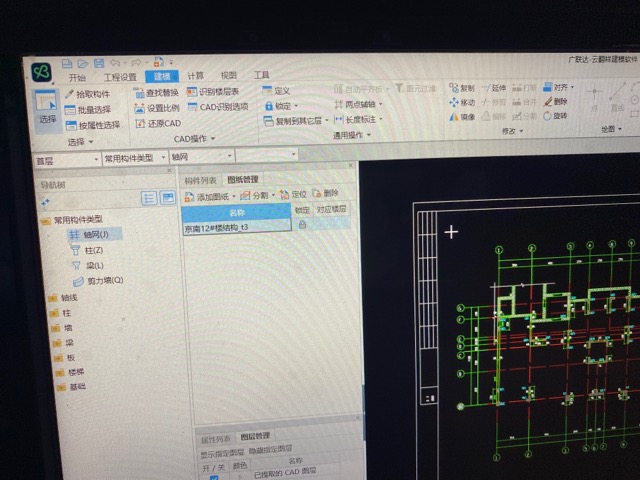Click 锁定 lock tool in ribbon

(281, 106)
